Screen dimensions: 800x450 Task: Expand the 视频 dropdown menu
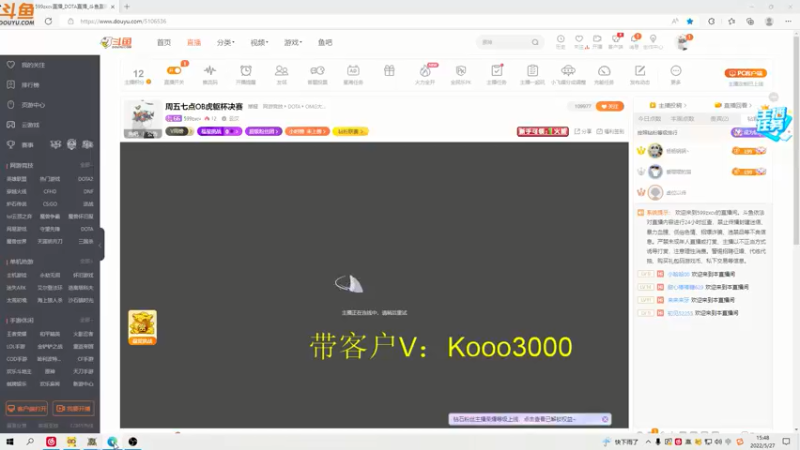pos(259,42)
